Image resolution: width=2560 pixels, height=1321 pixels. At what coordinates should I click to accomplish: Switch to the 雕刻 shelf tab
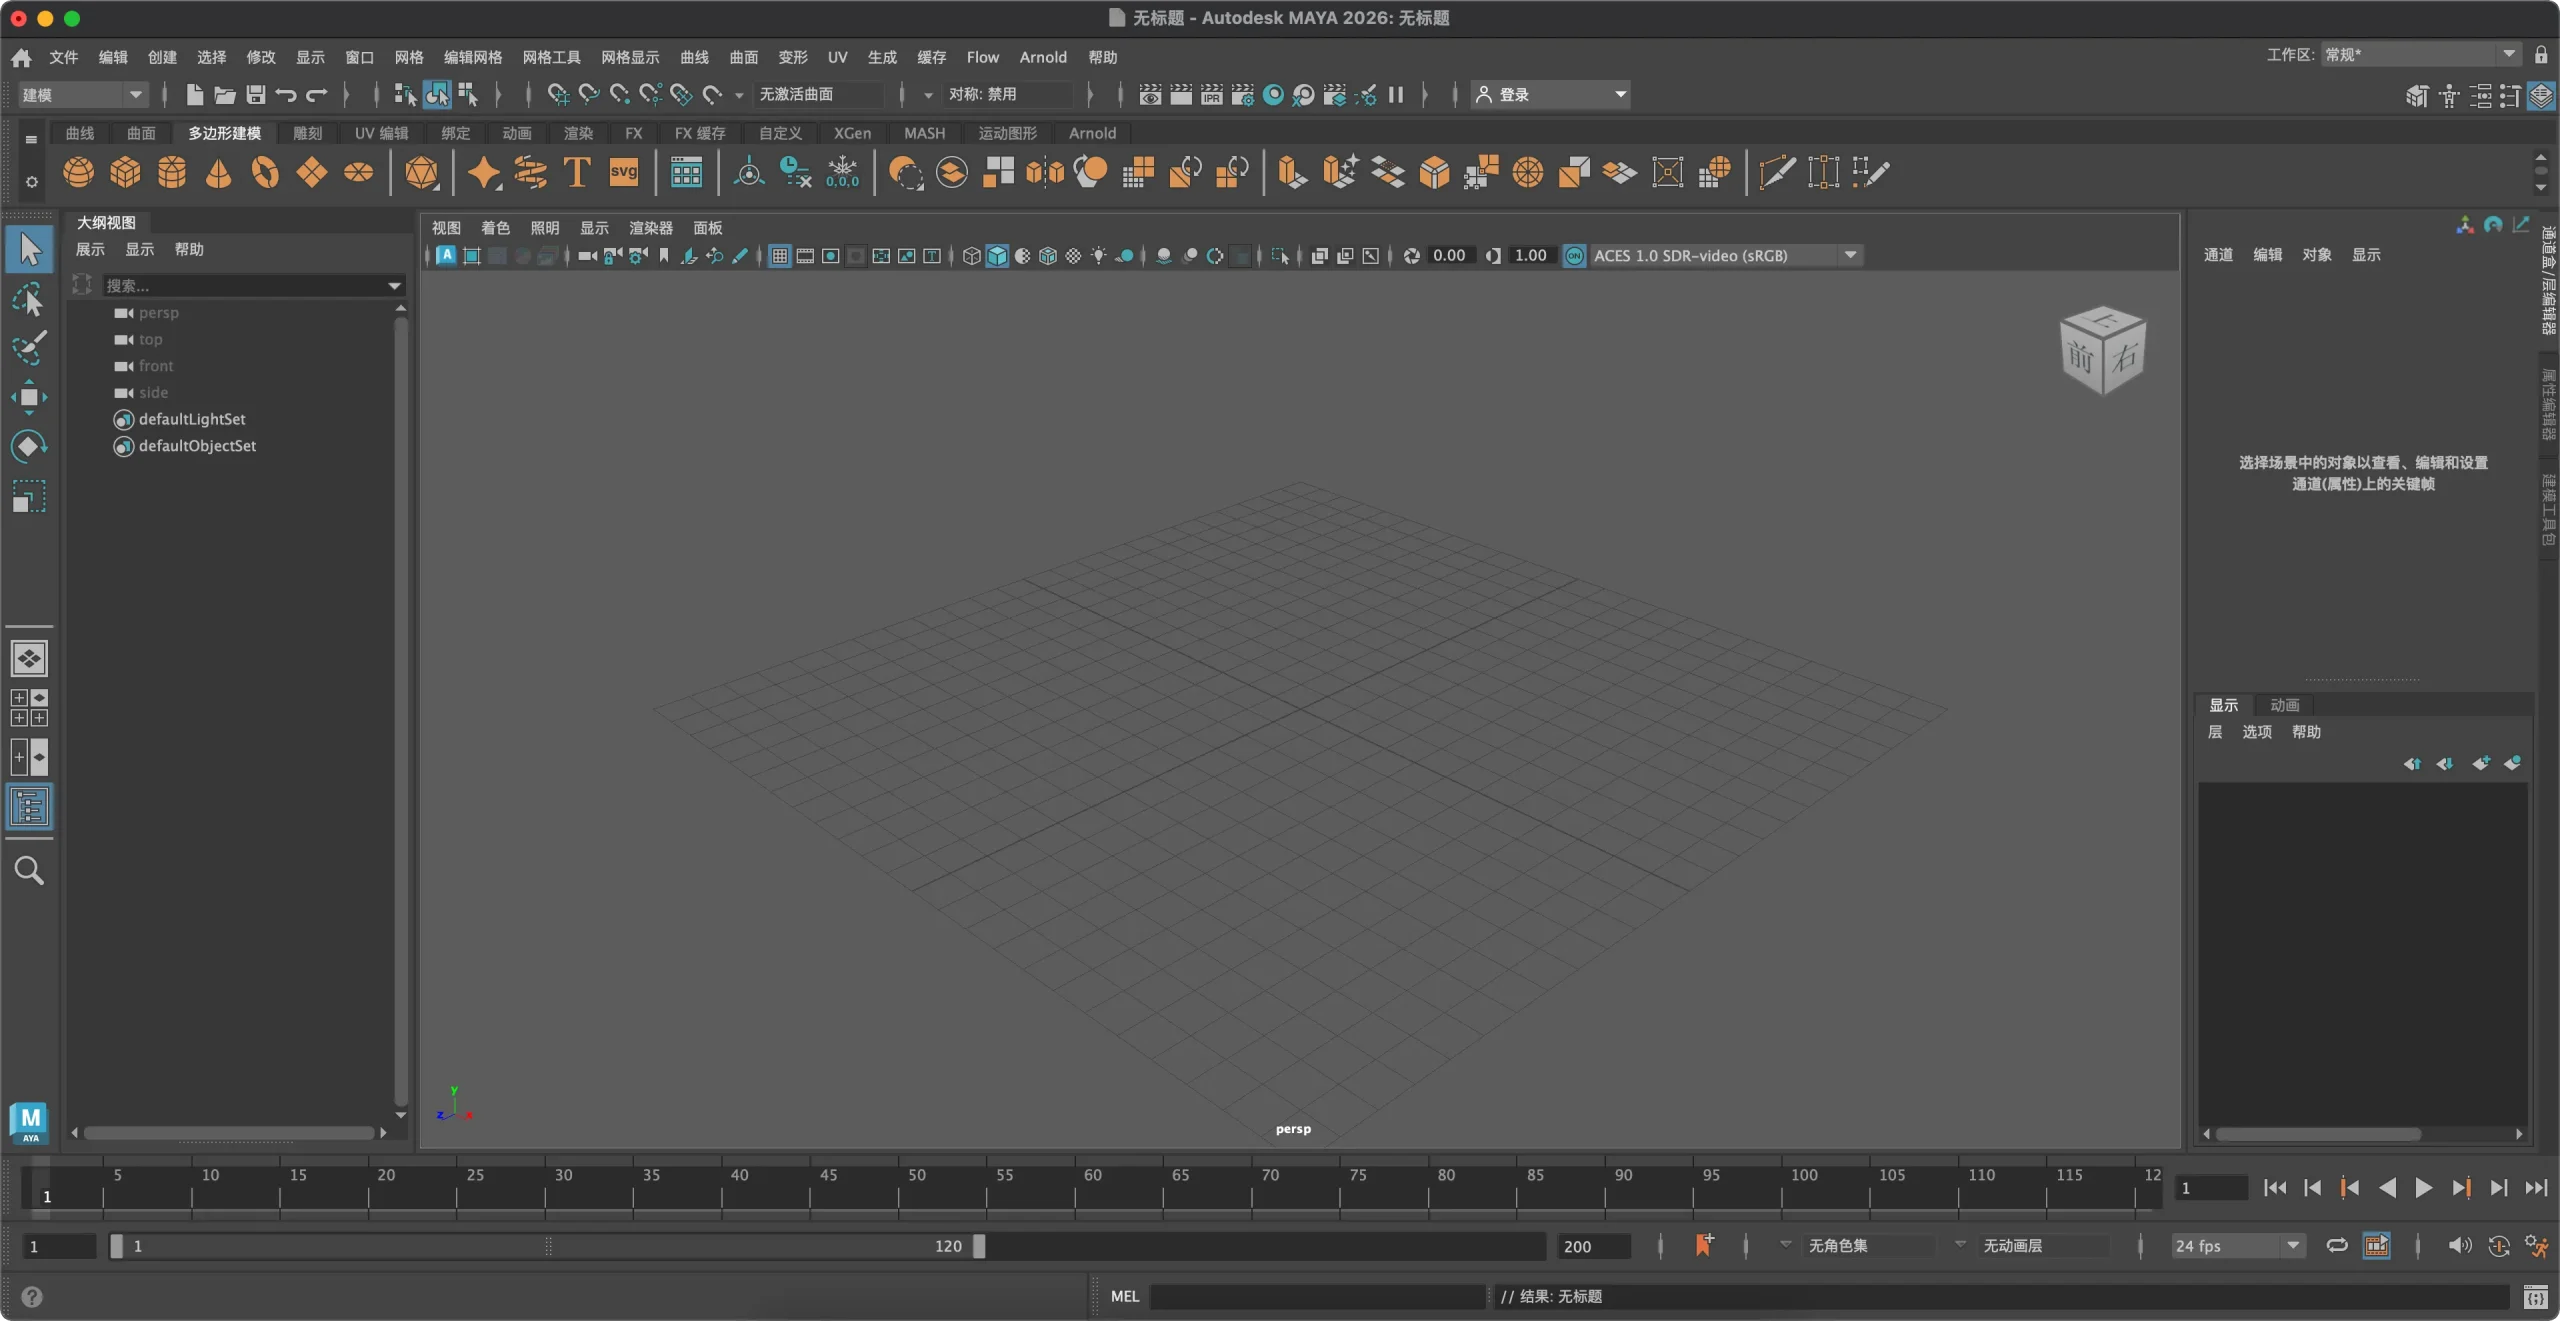tap(307, 133)
